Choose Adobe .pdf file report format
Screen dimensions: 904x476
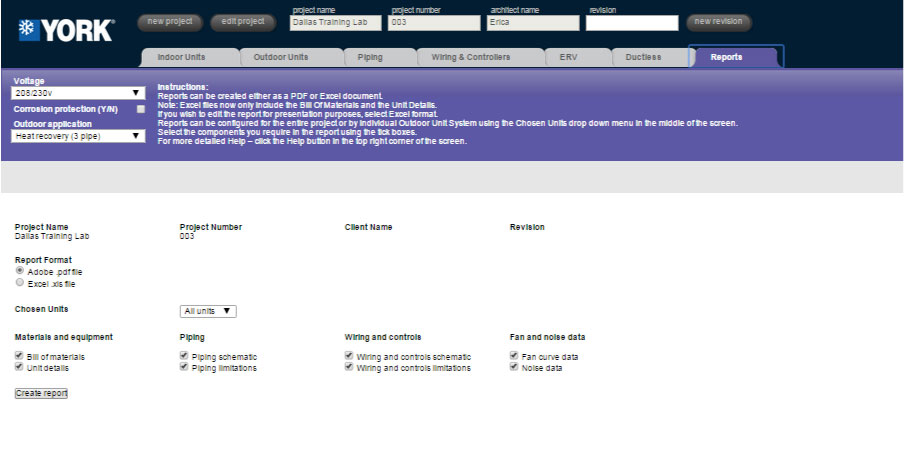20,271
